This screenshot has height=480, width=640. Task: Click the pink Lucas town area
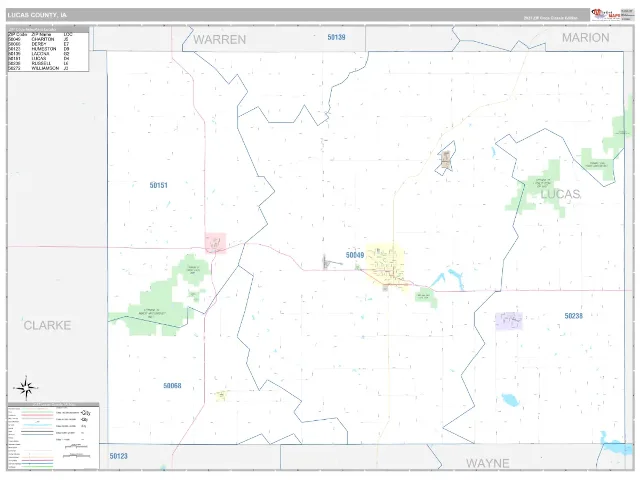pos(216,243)
